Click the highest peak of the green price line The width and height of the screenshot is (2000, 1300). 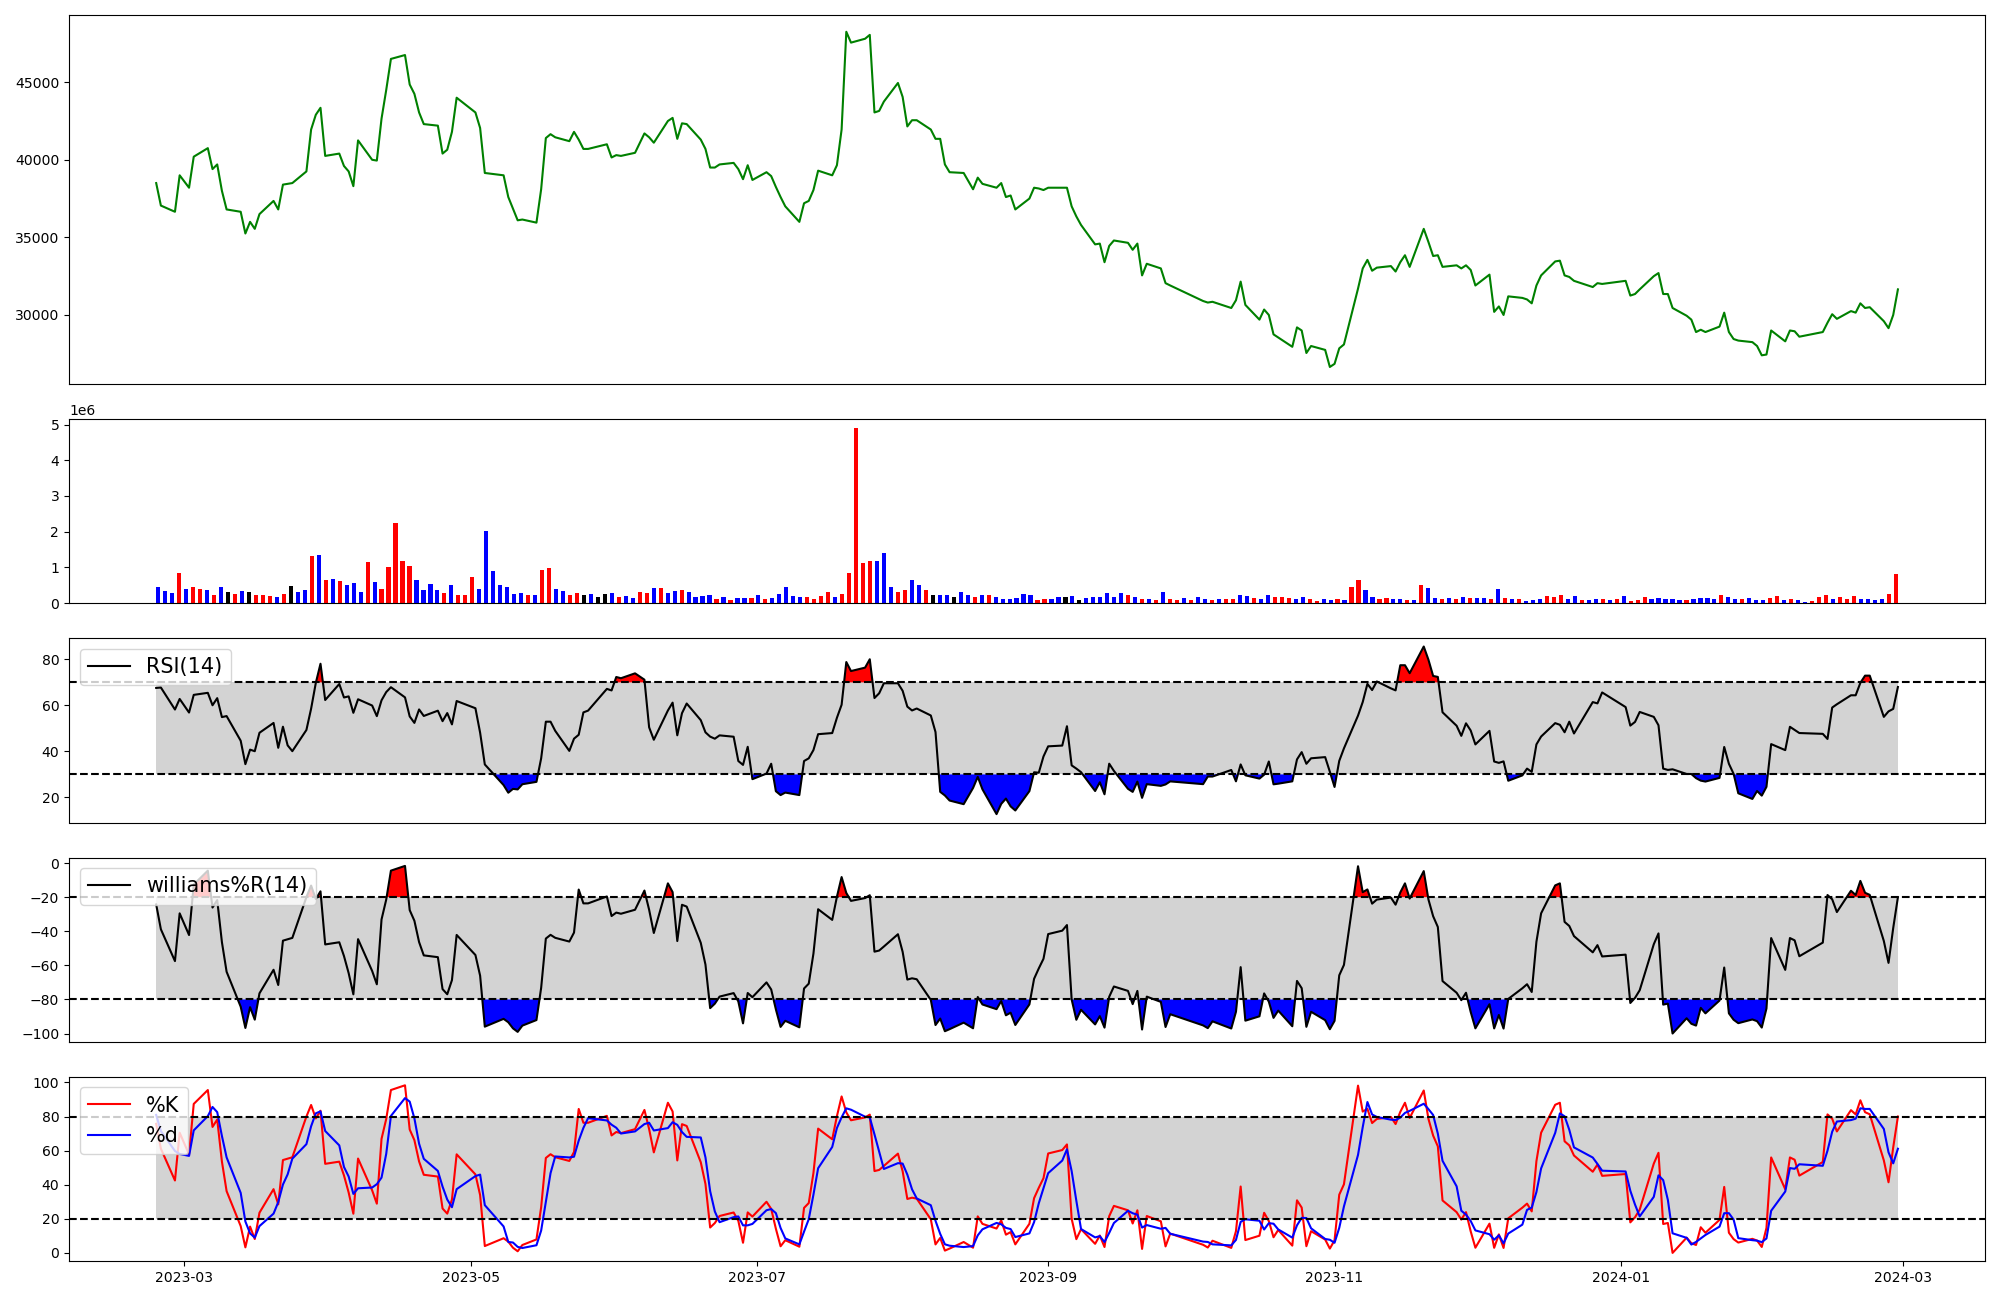[x=846, y=32]
